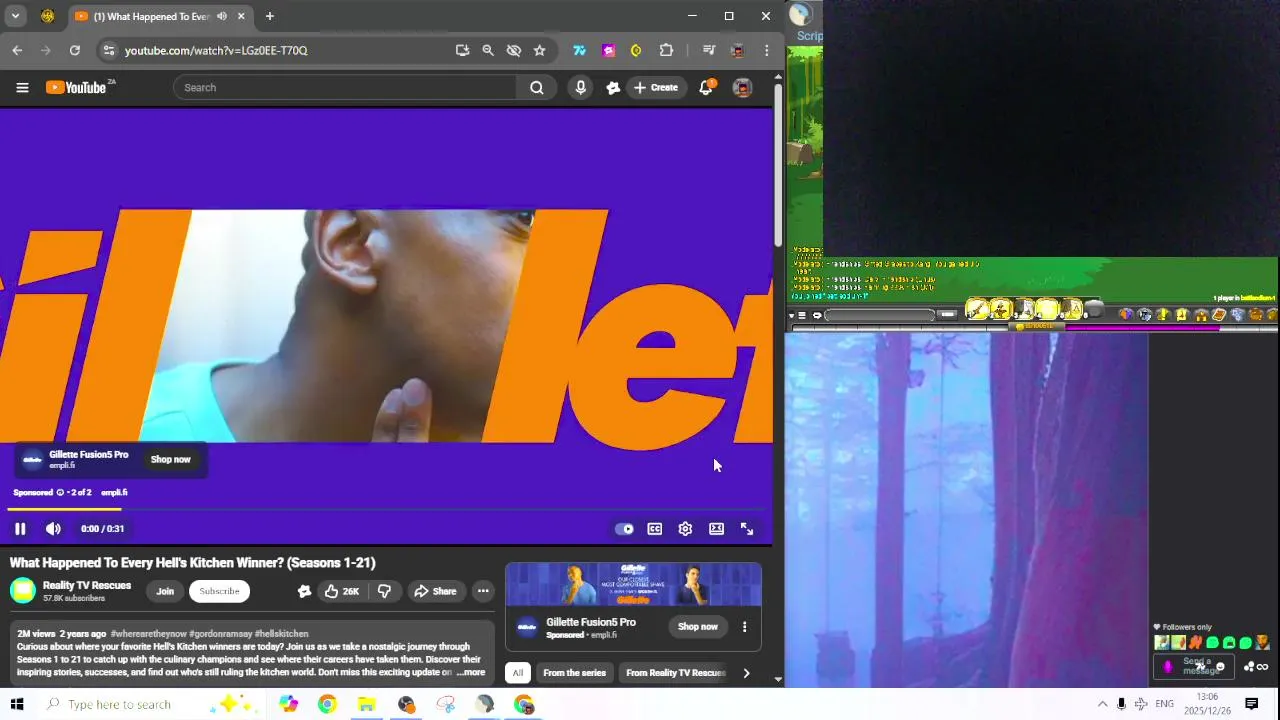
Task: Click the Chrome address bar URL
Action: (x=216, y=50)
